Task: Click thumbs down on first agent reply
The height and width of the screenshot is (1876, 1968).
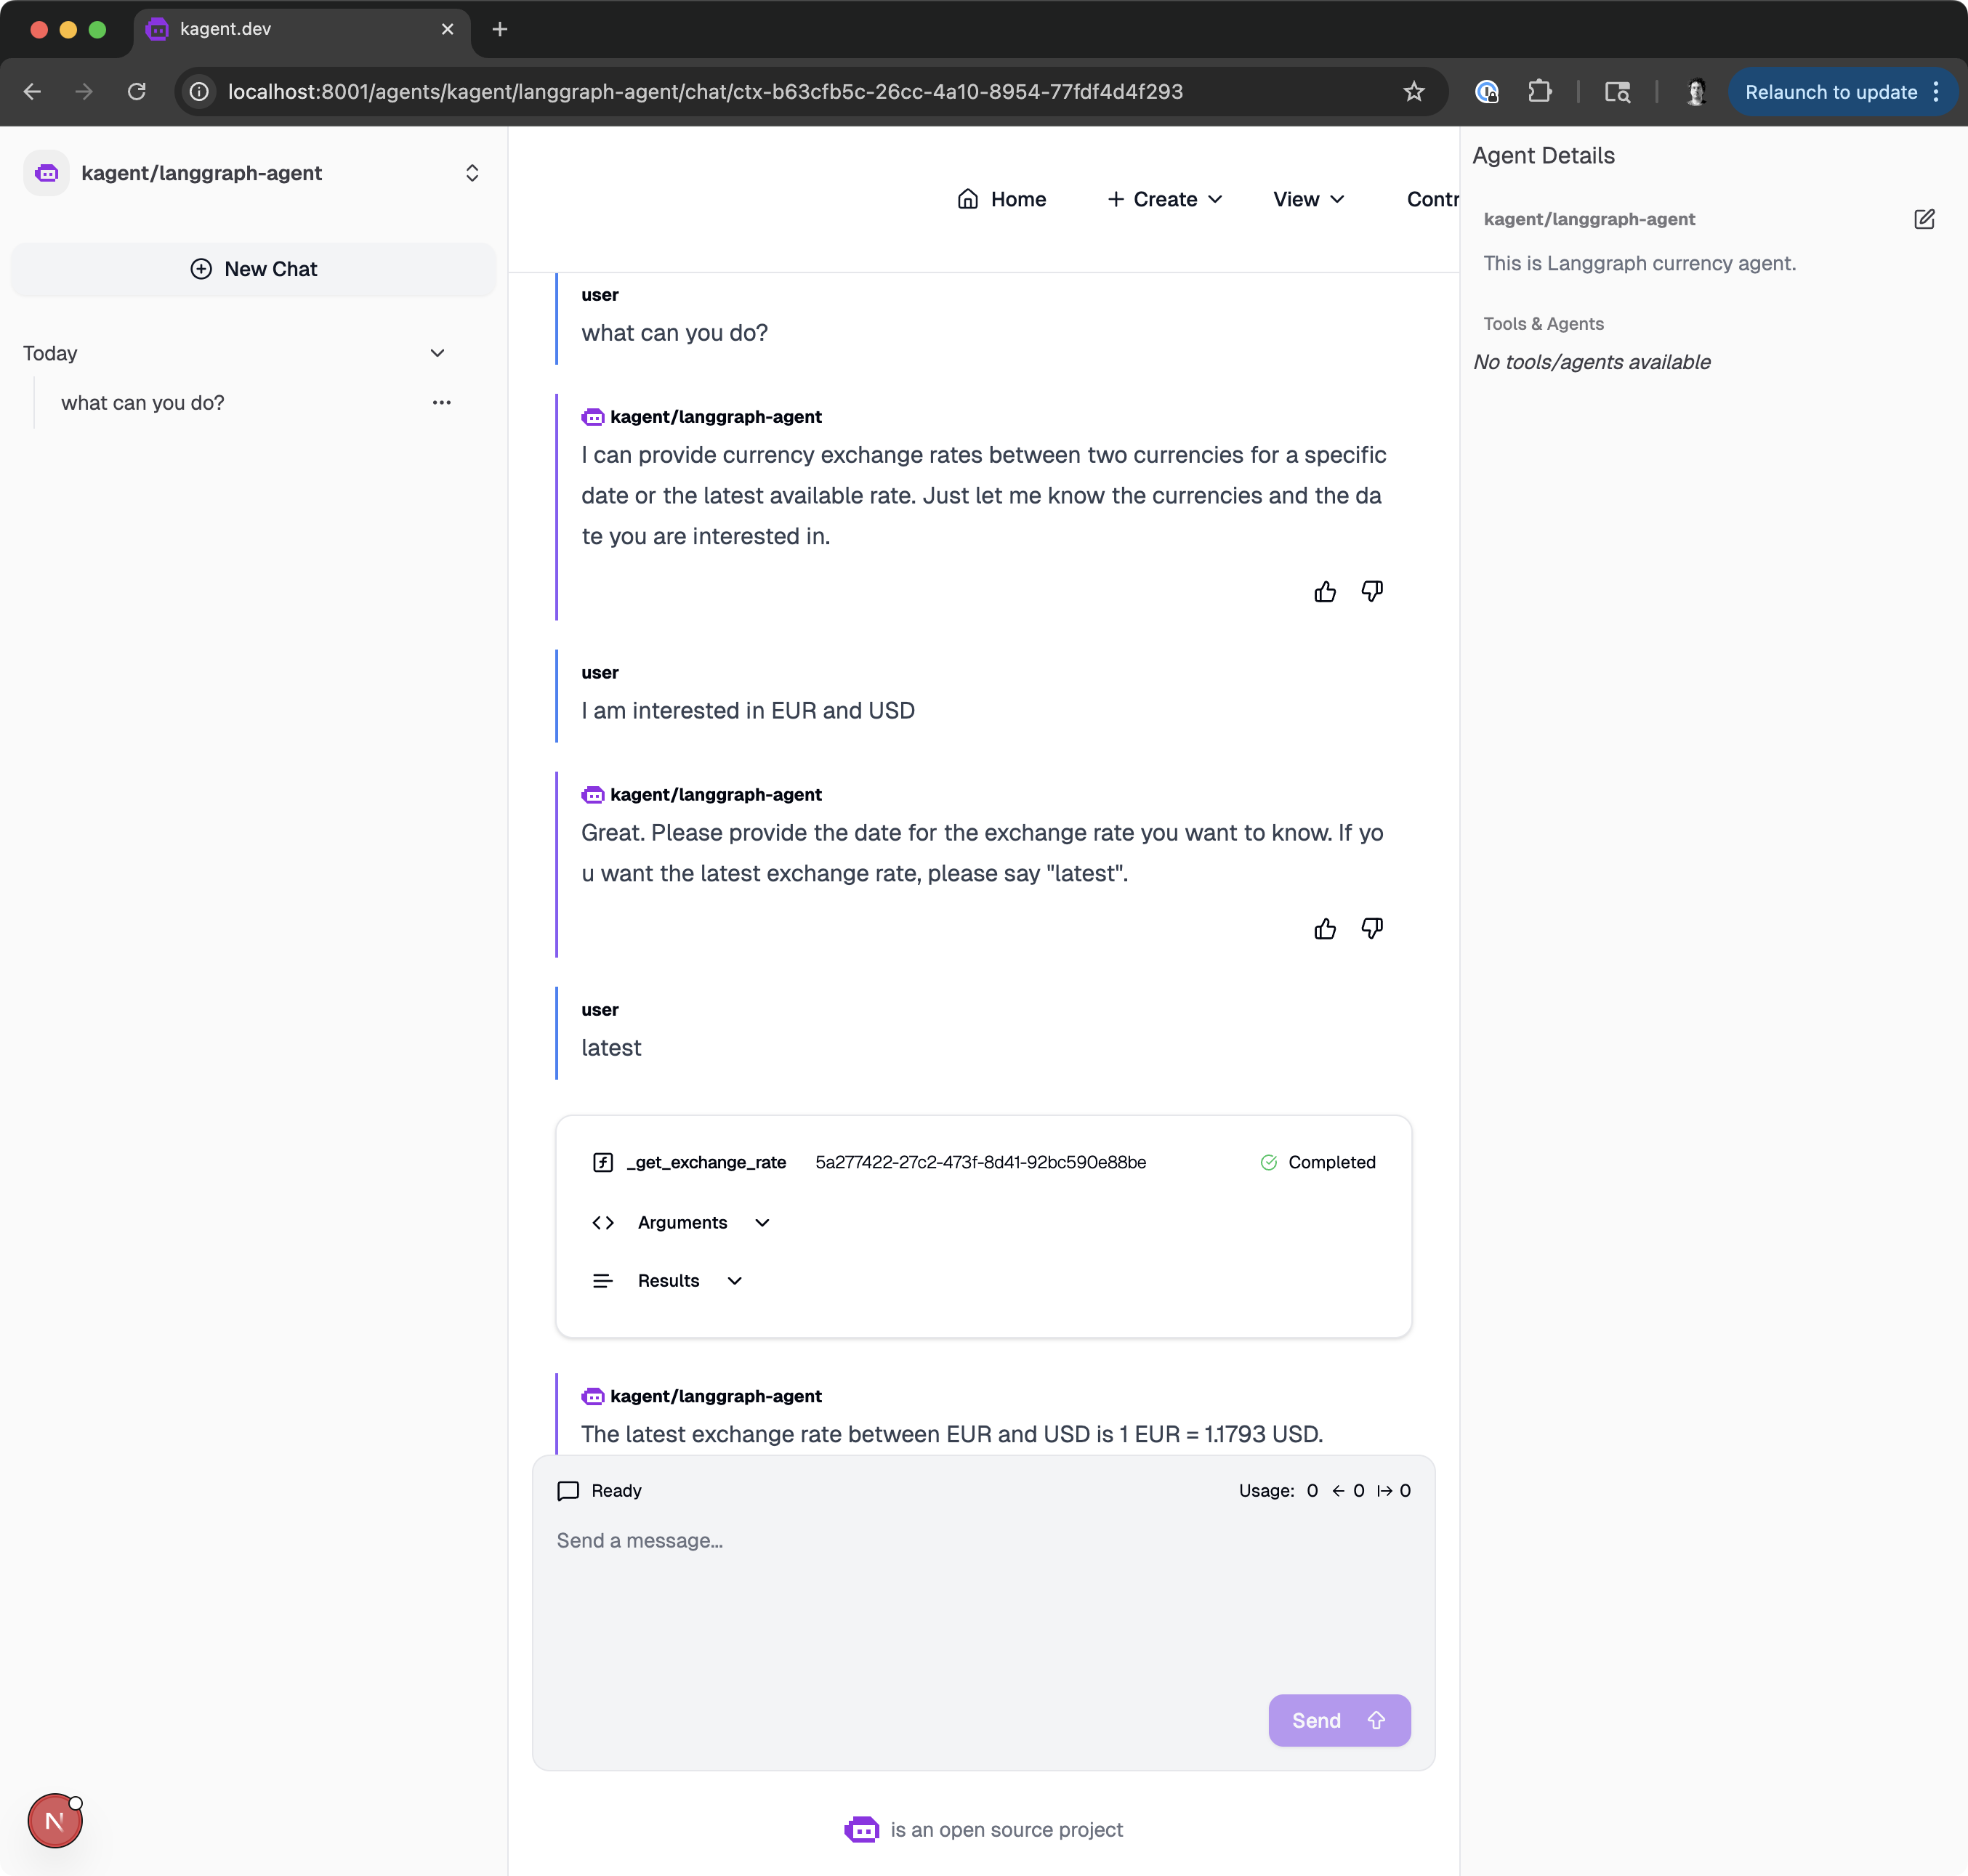Action: [x=1372, y=592]
